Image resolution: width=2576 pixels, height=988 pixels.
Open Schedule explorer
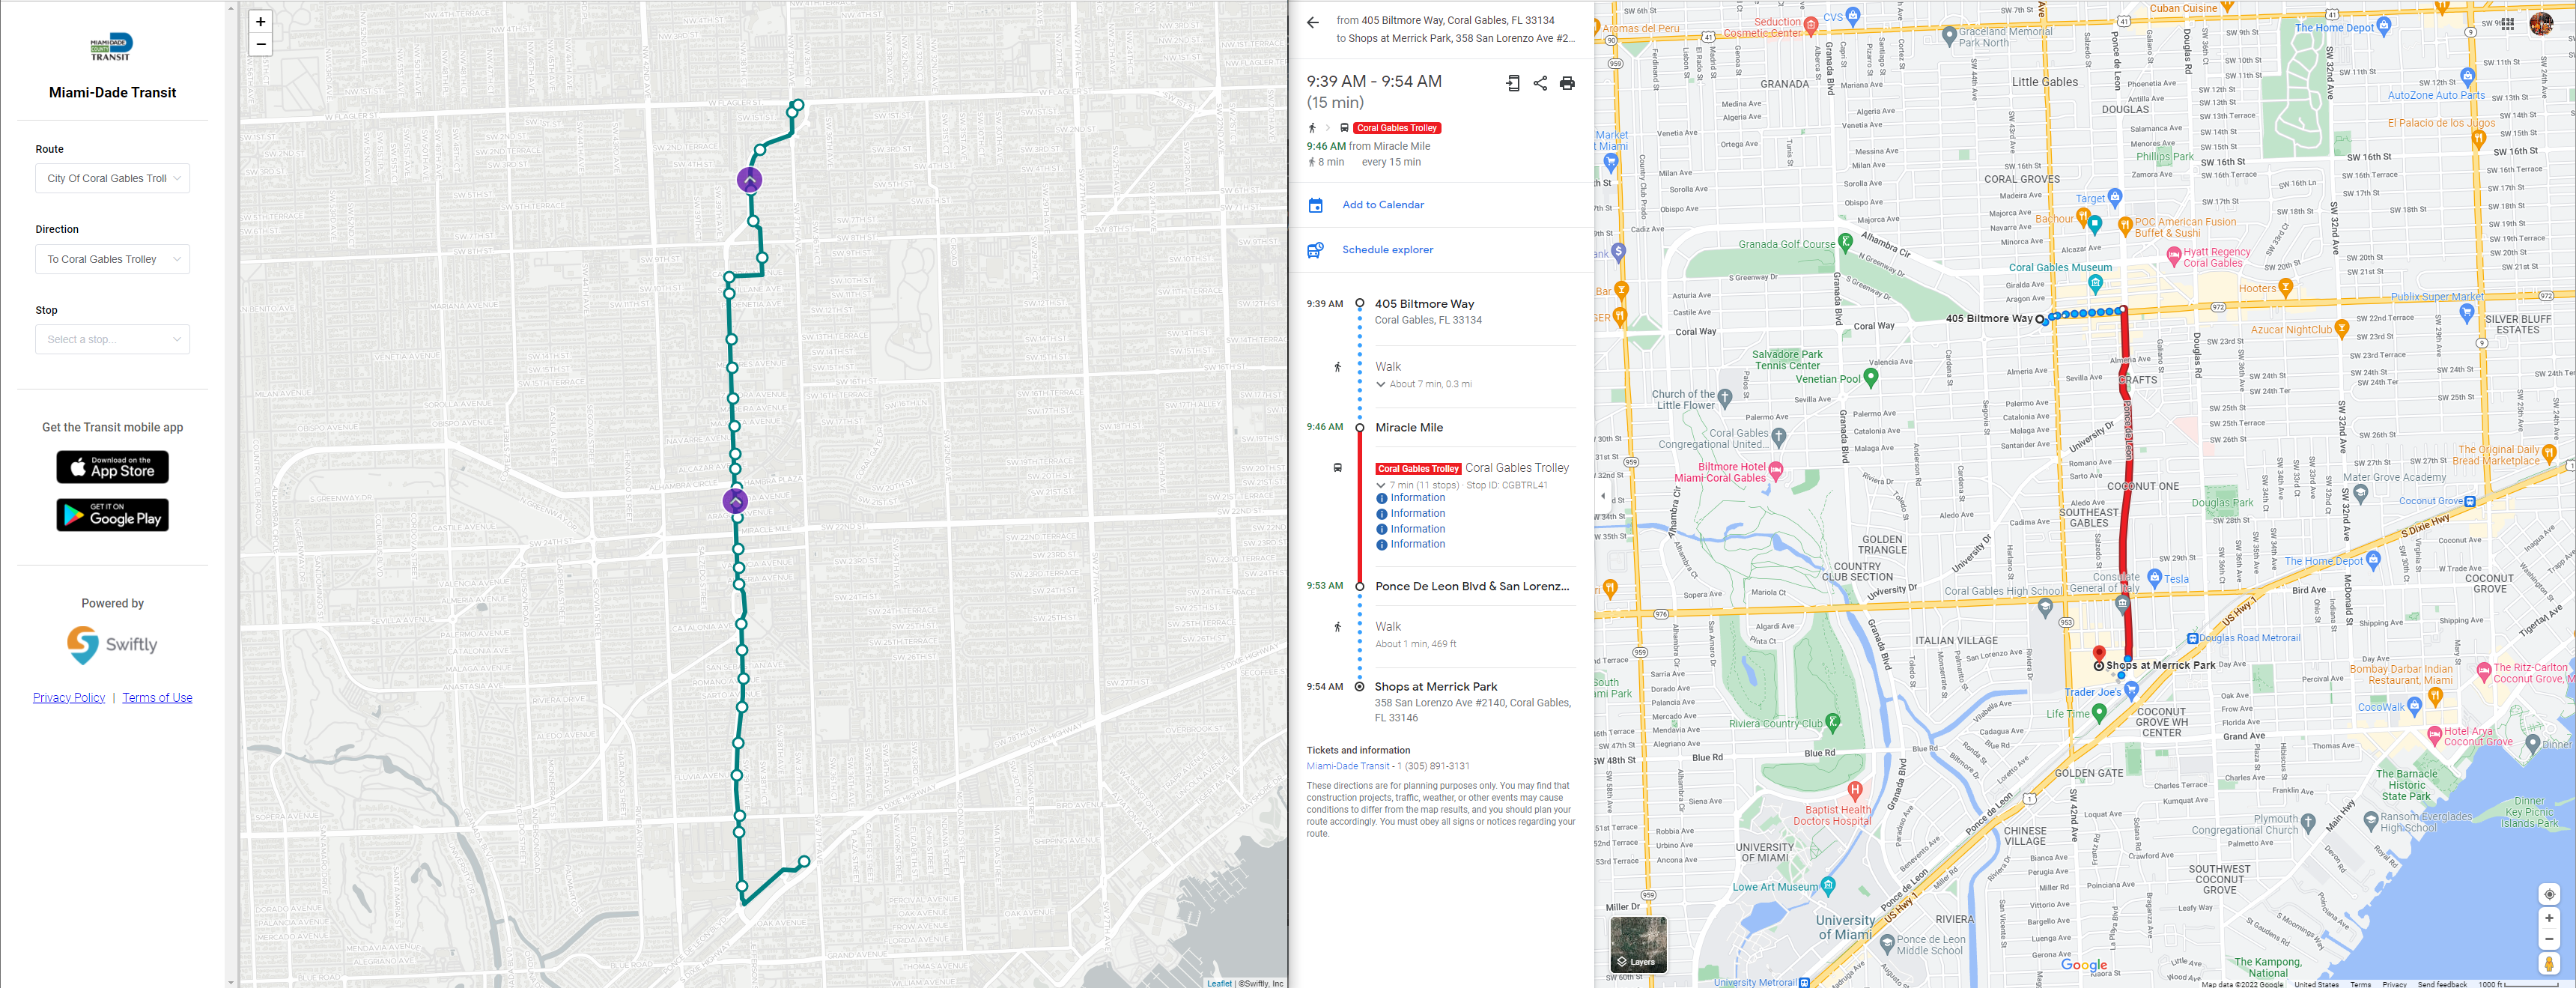pos(1387,250)
